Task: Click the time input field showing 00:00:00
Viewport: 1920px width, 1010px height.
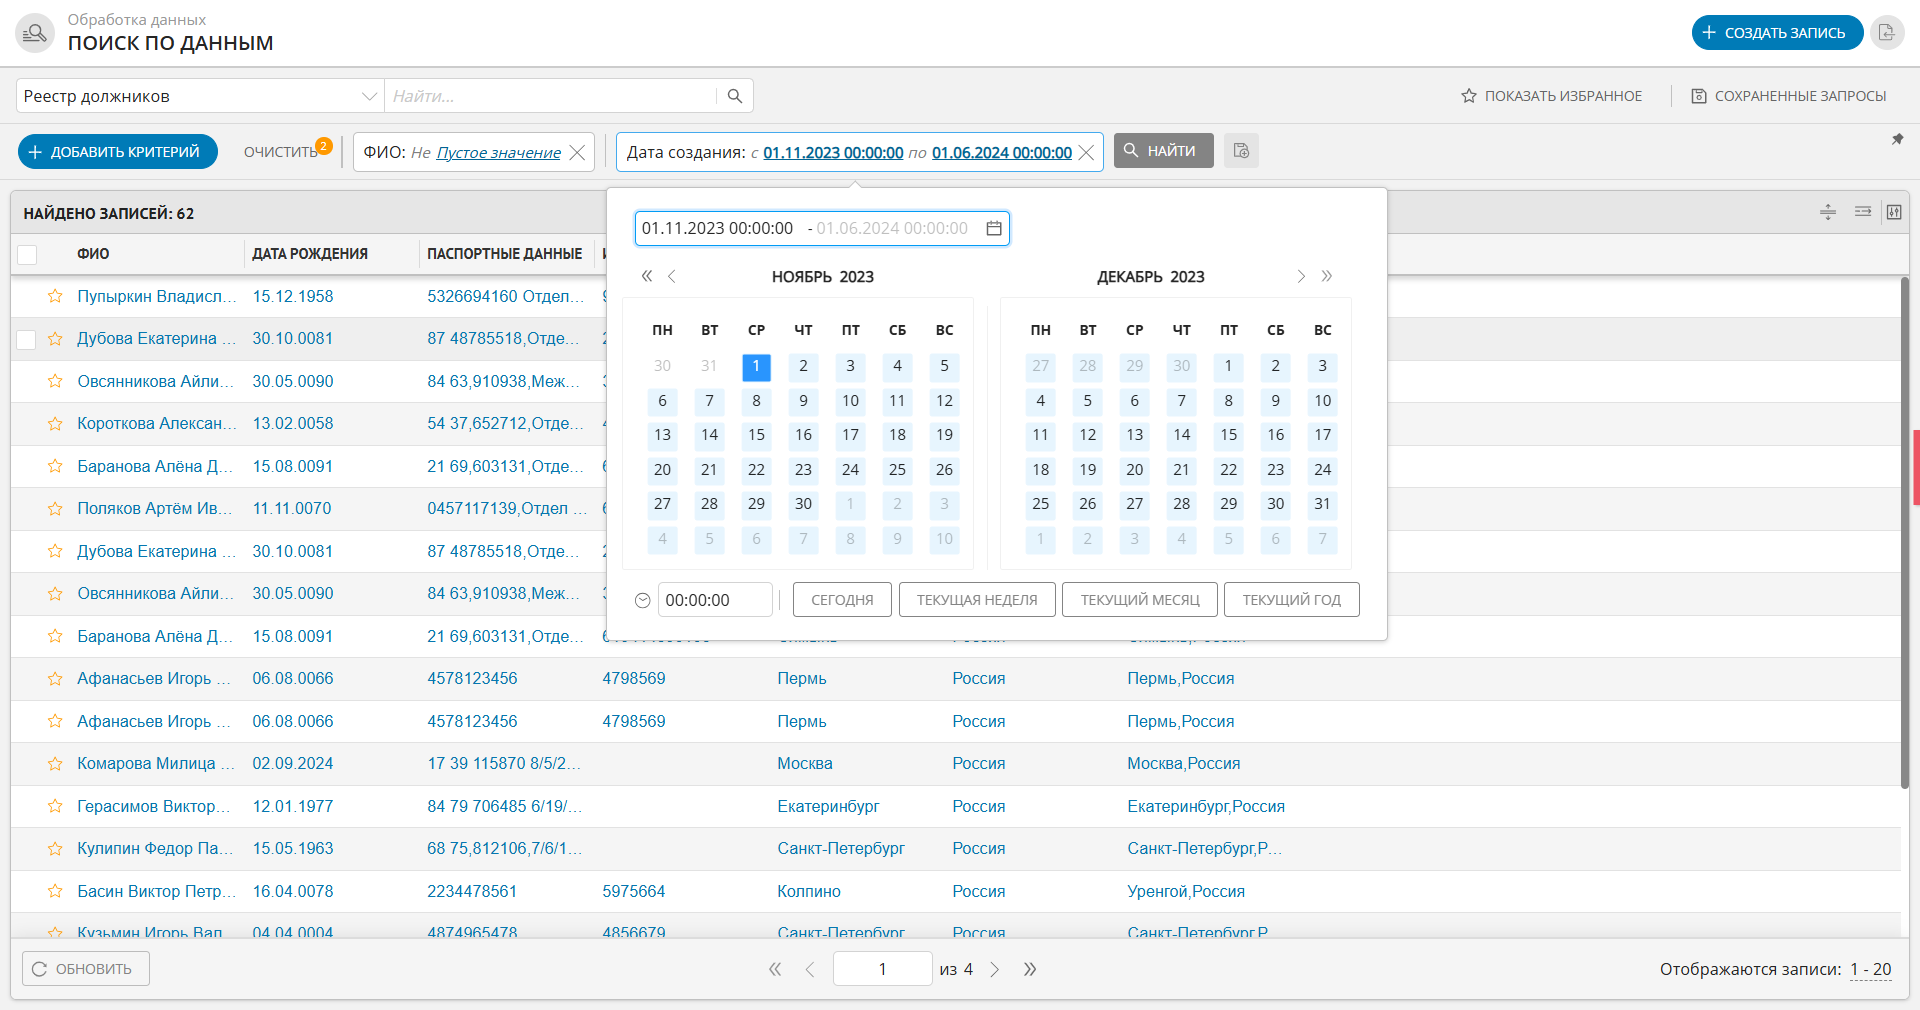Action: [715, 600]
